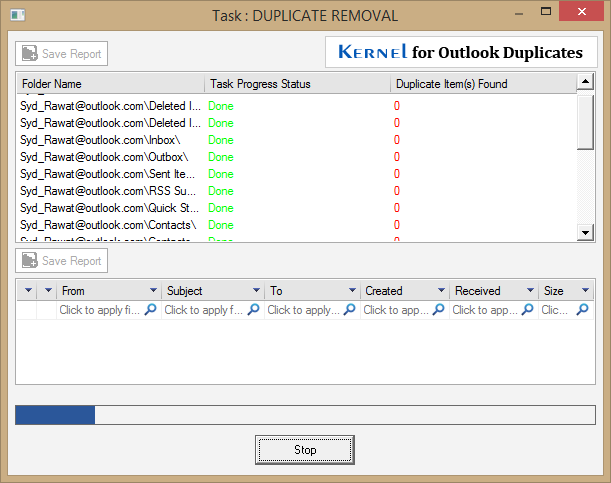Open the Subject column dropdown arrow
The height and width of the screenshot is (483, 611).
coord(256,290)
